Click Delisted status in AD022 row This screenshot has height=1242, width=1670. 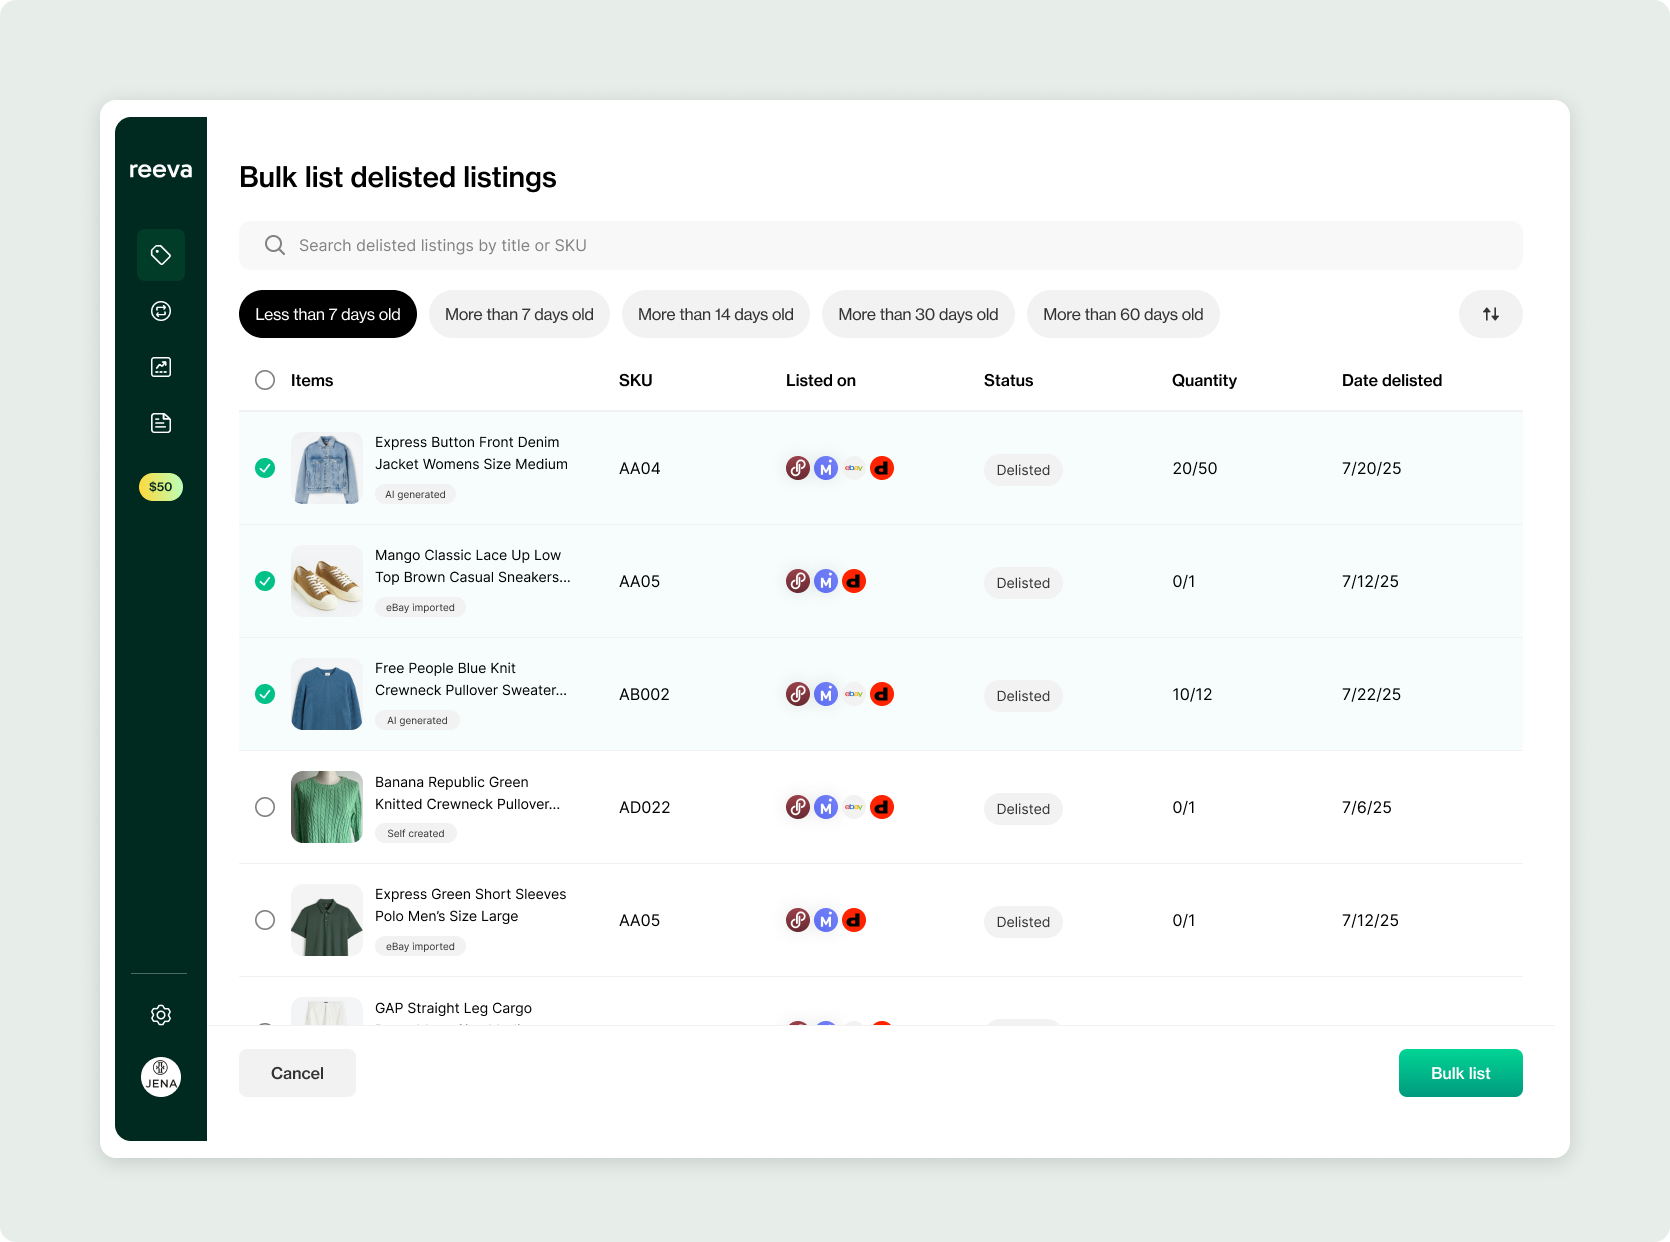(x=1023, y=809)
